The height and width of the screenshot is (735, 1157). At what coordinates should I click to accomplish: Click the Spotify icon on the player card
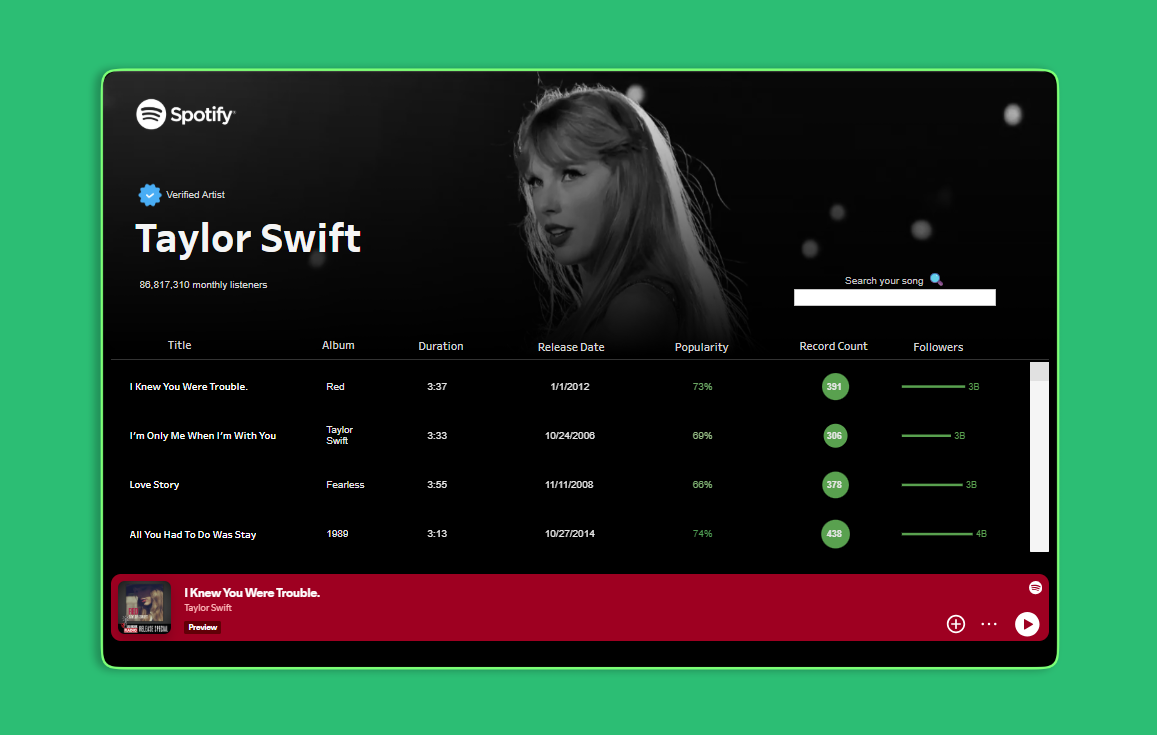pyautogui.click(x=1036, y=588)
